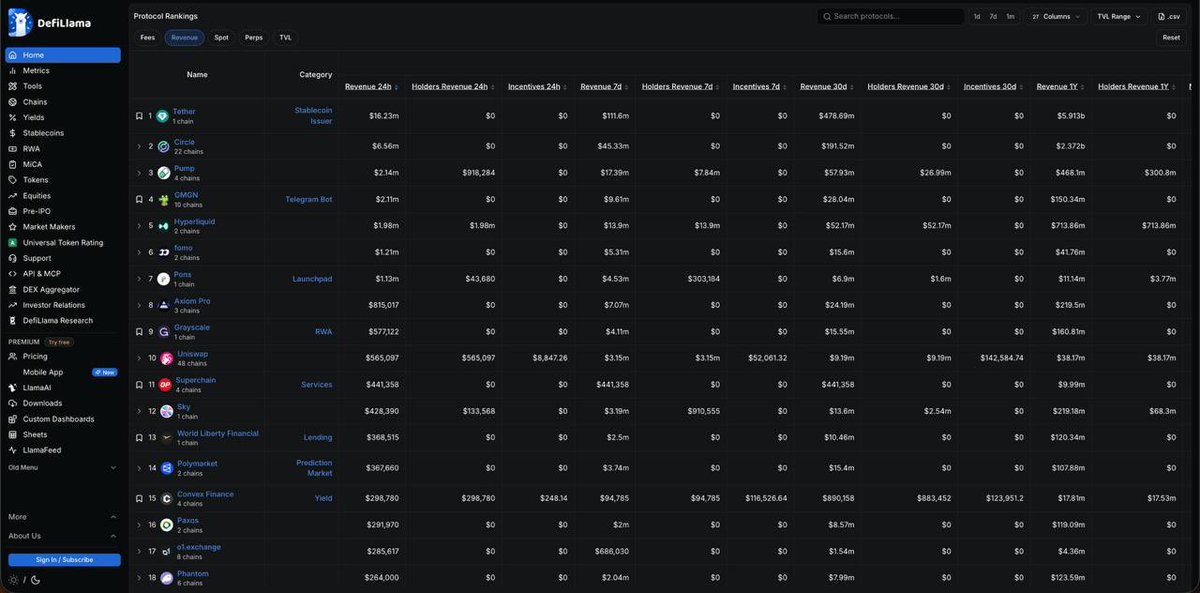This screenshot has height=593, width=1200.
Task: Open the TVL Range dropdown
Action: (x=1119, y=17)
